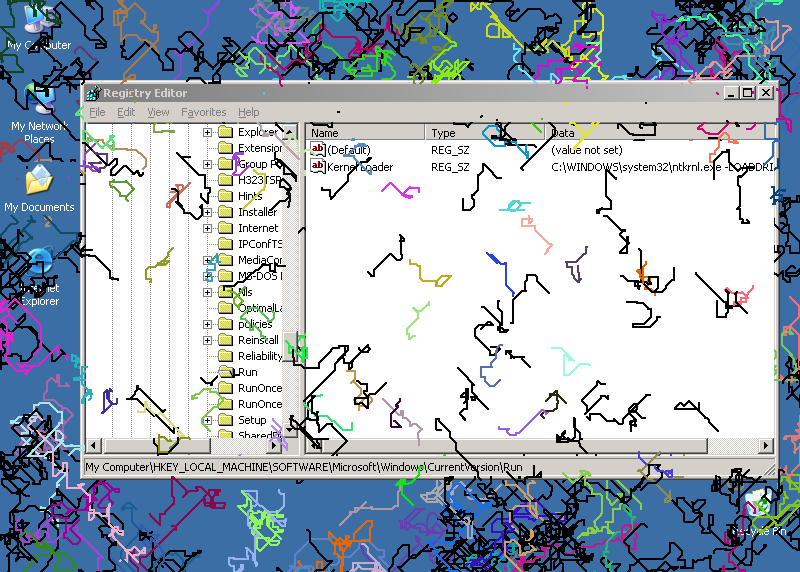Minimize the Registry Editor window

(x=731, y=93)
